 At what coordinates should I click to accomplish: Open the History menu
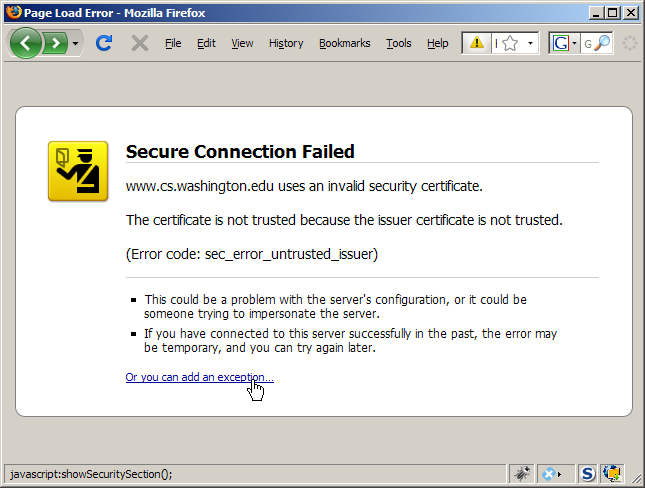286,43
